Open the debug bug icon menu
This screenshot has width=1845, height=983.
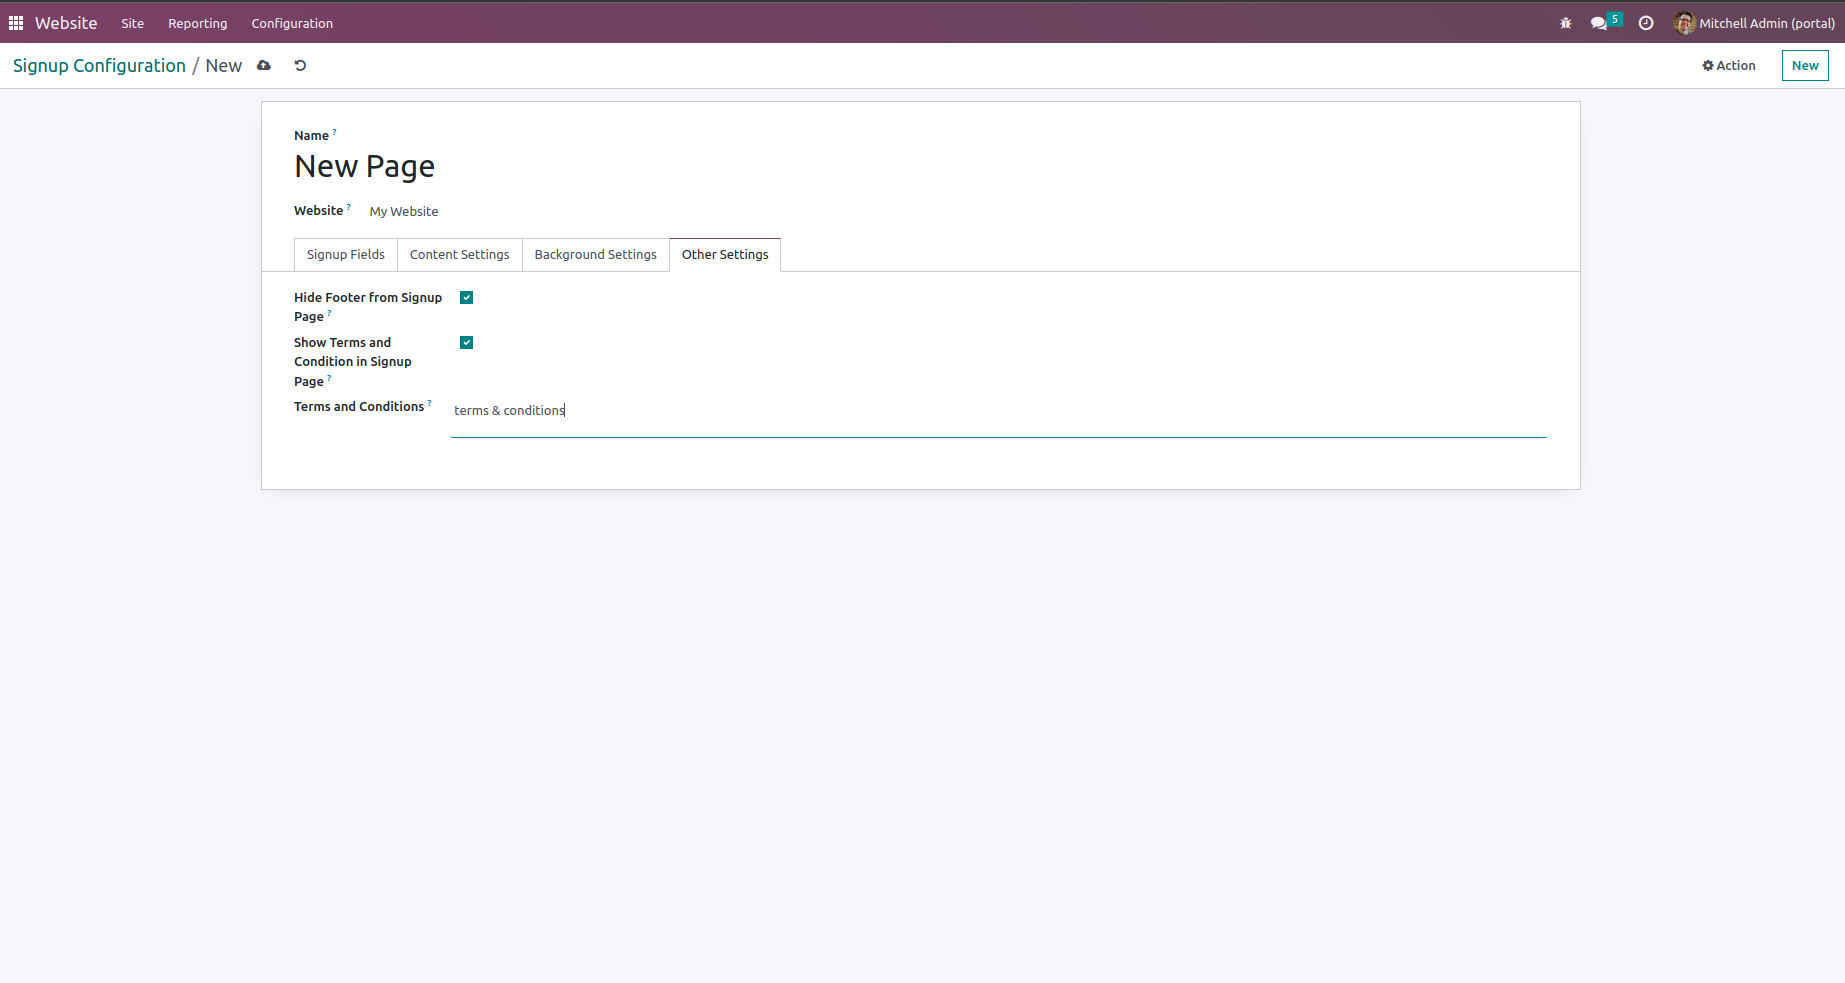point(1566,23)
